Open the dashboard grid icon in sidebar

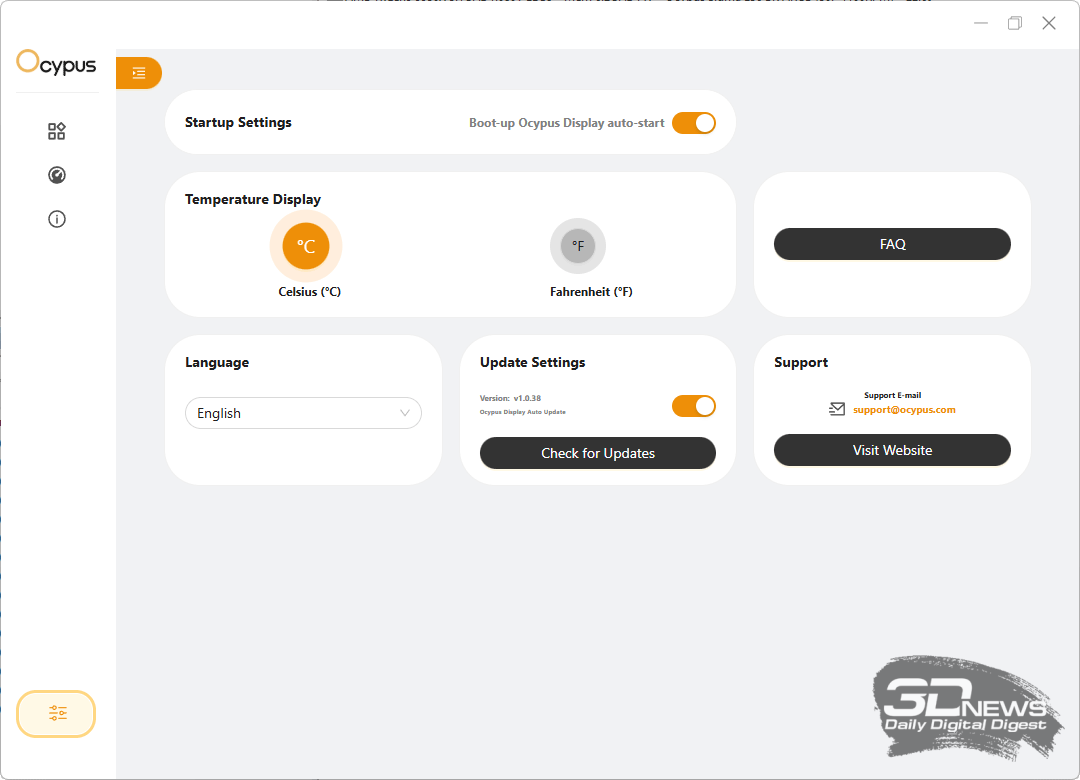[57, 131]
